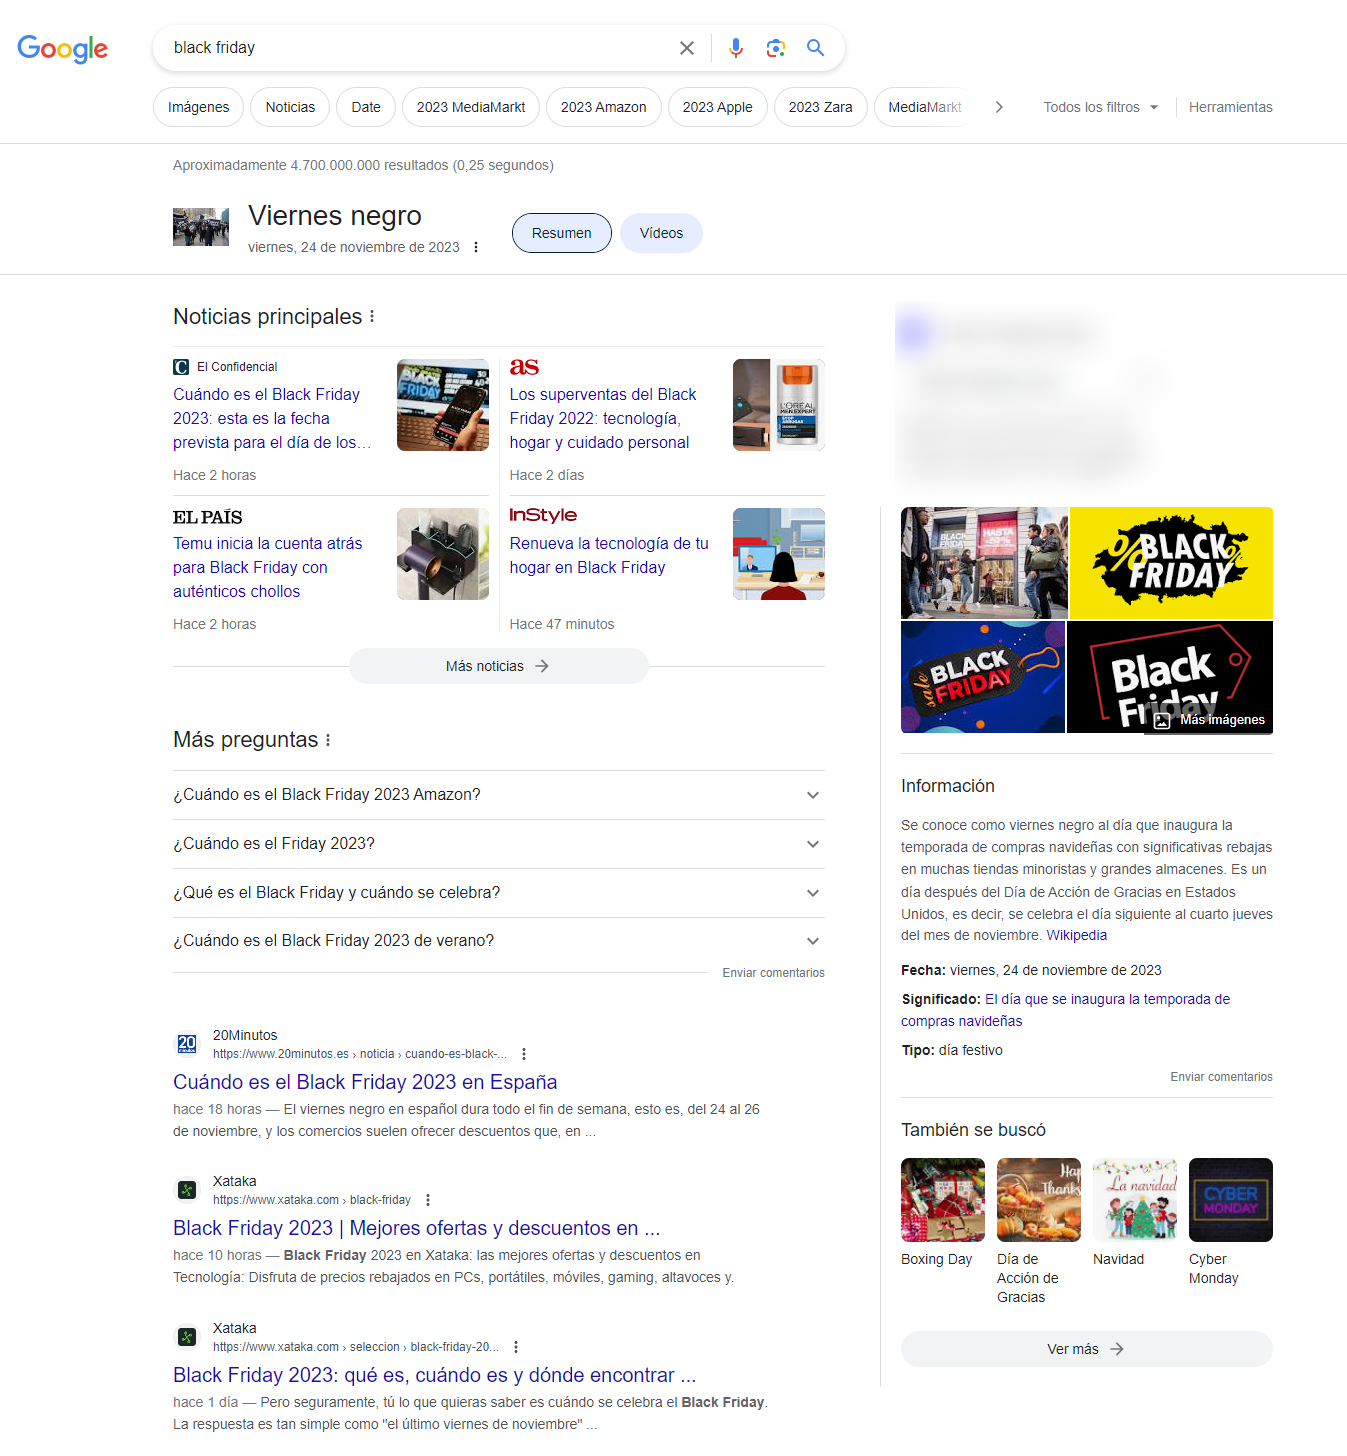Click the Significado description link
1347x1456 pixels.
coord(1065,1010)
